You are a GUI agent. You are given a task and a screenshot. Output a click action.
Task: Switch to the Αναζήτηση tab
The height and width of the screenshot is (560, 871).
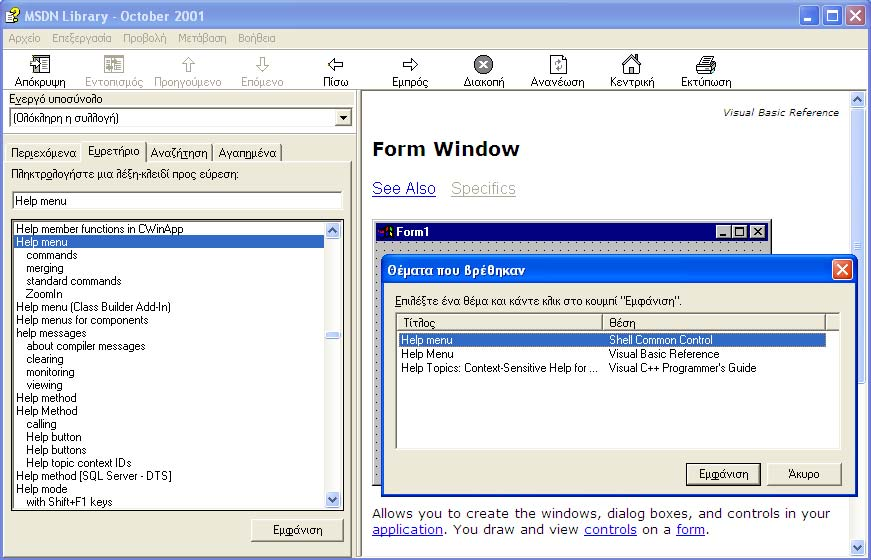pos(179,153)
